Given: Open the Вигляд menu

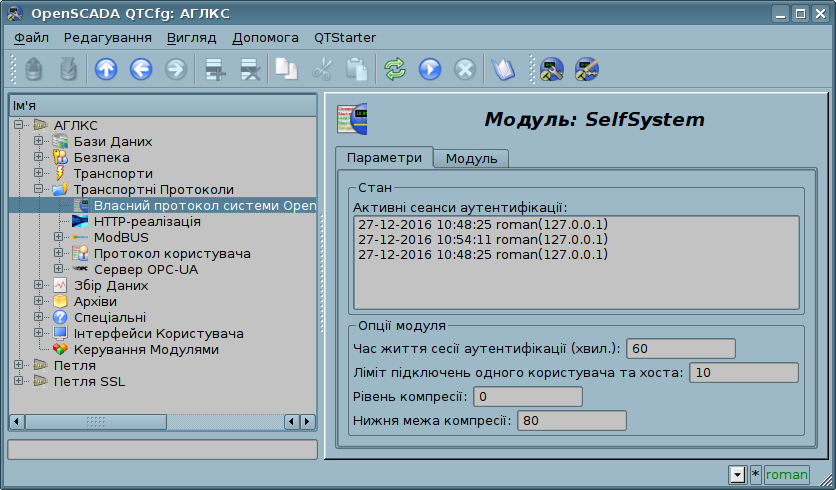Looking at the screenshot, I should pos(191,38).
